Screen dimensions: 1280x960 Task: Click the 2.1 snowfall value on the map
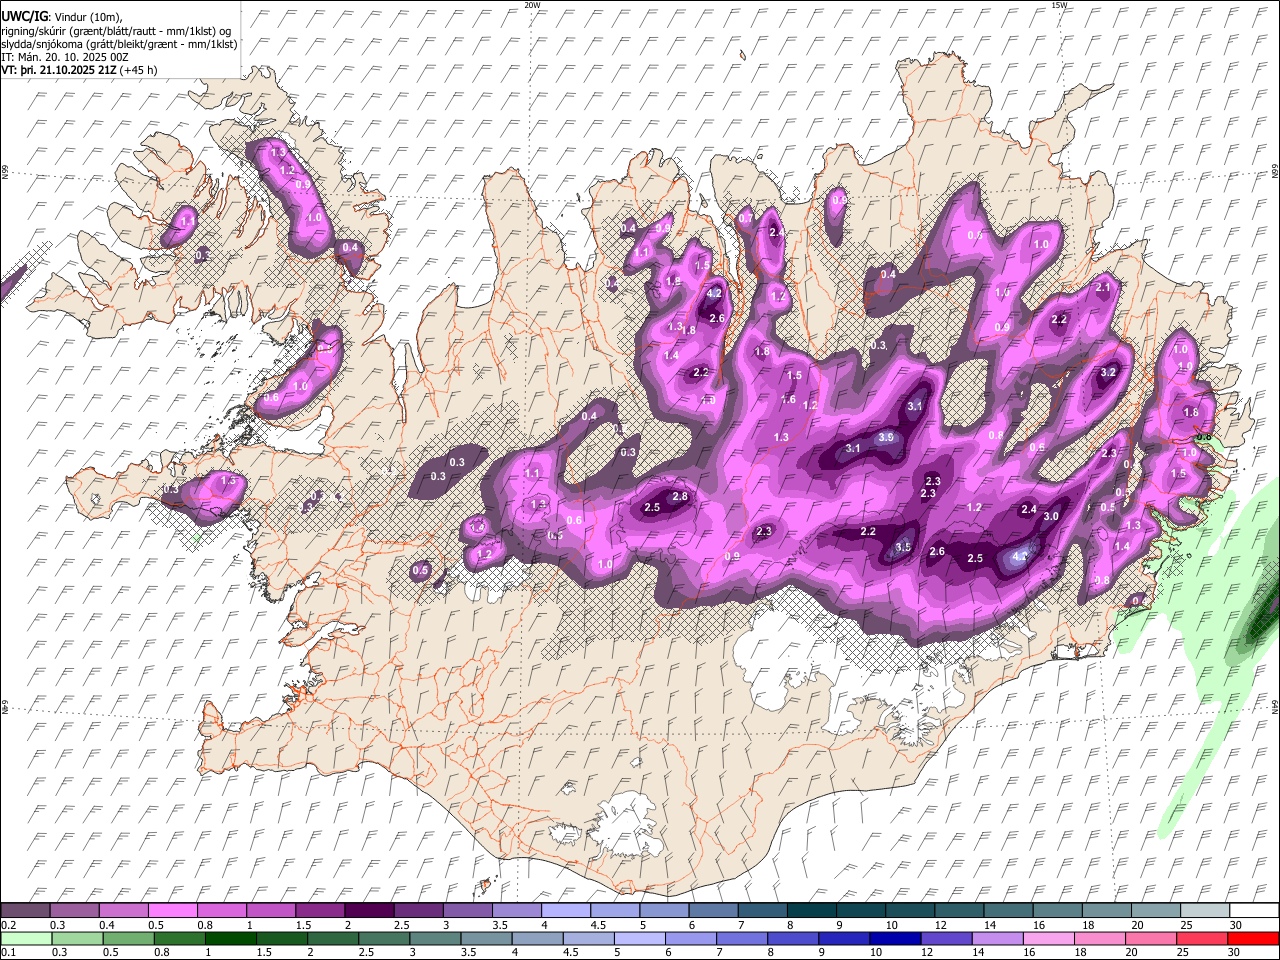[1103, 287]
